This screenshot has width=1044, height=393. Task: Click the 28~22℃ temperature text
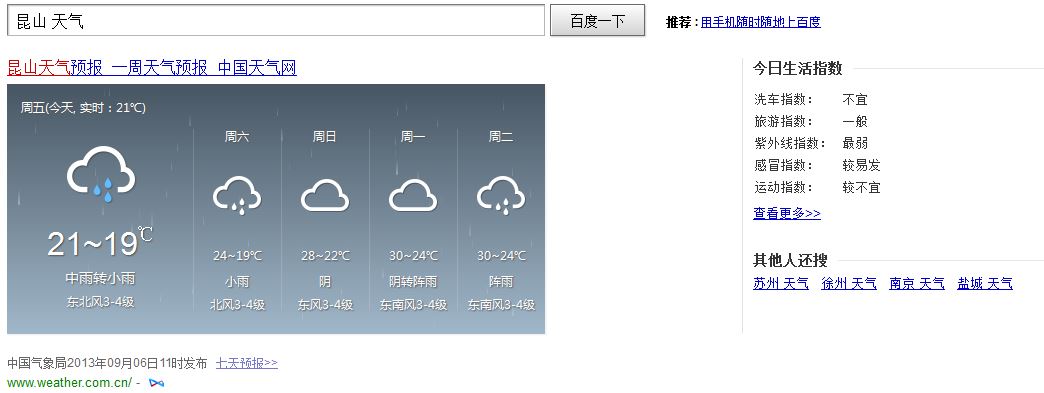pyautogui.click(x=325, y=256)
